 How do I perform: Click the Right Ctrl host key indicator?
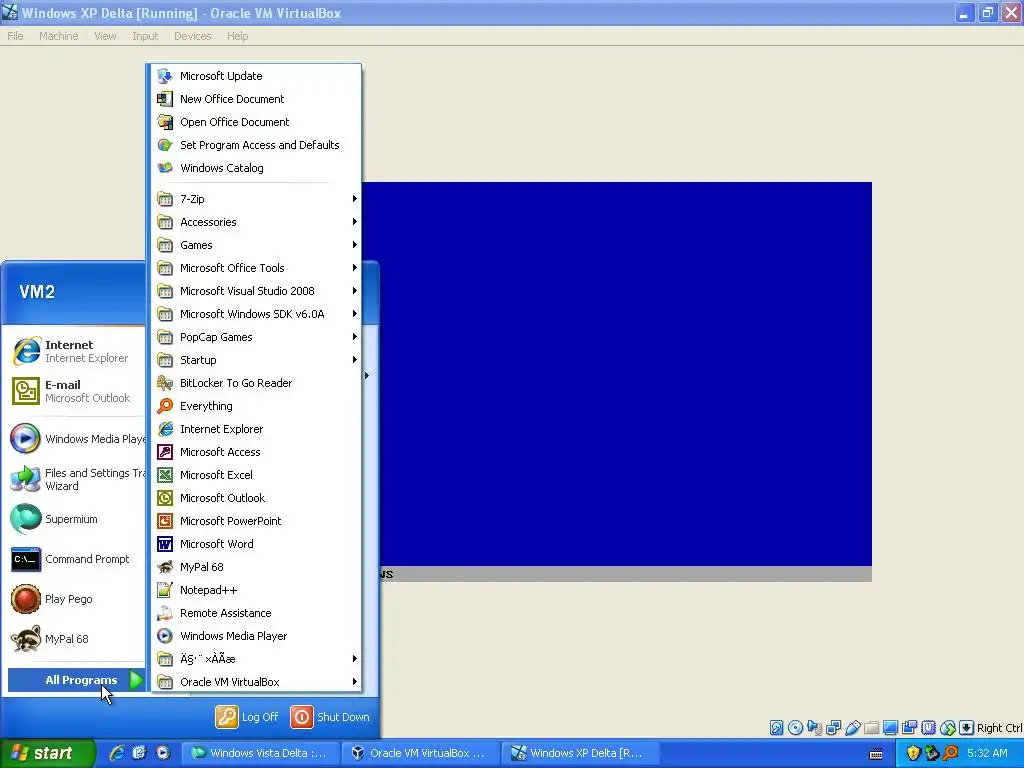pyautogui.click(x=999, y=728)
